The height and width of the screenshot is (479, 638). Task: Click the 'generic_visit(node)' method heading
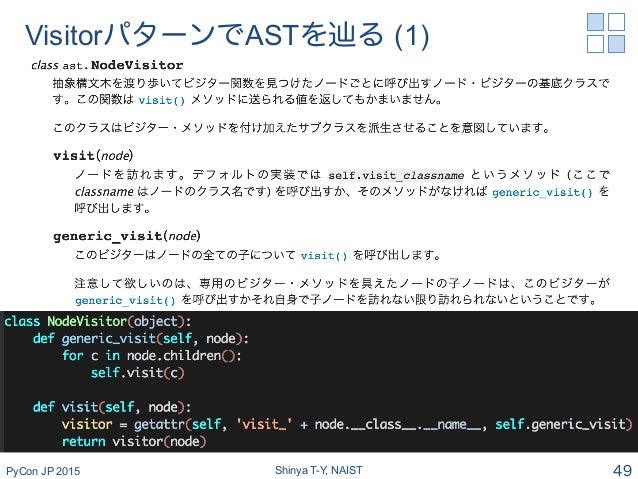(127, 236)
